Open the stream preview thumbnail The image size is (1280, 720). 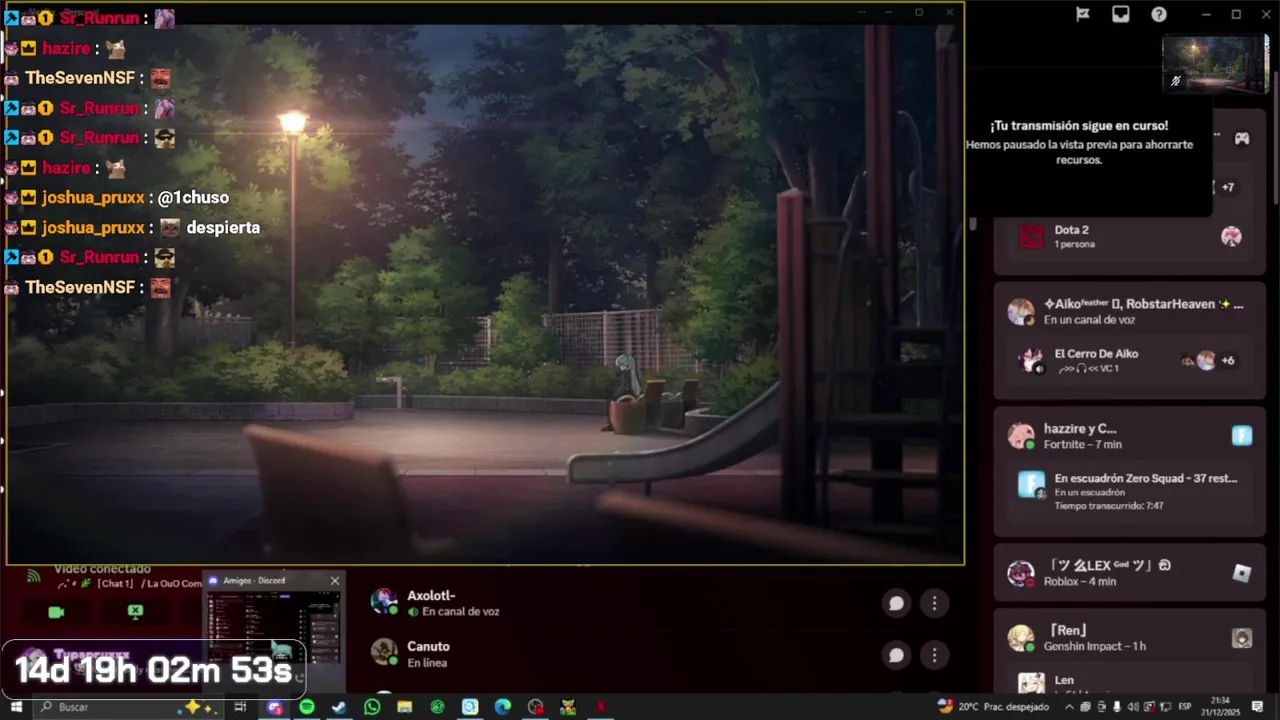pyautogui.click(x=1215, y=64)
